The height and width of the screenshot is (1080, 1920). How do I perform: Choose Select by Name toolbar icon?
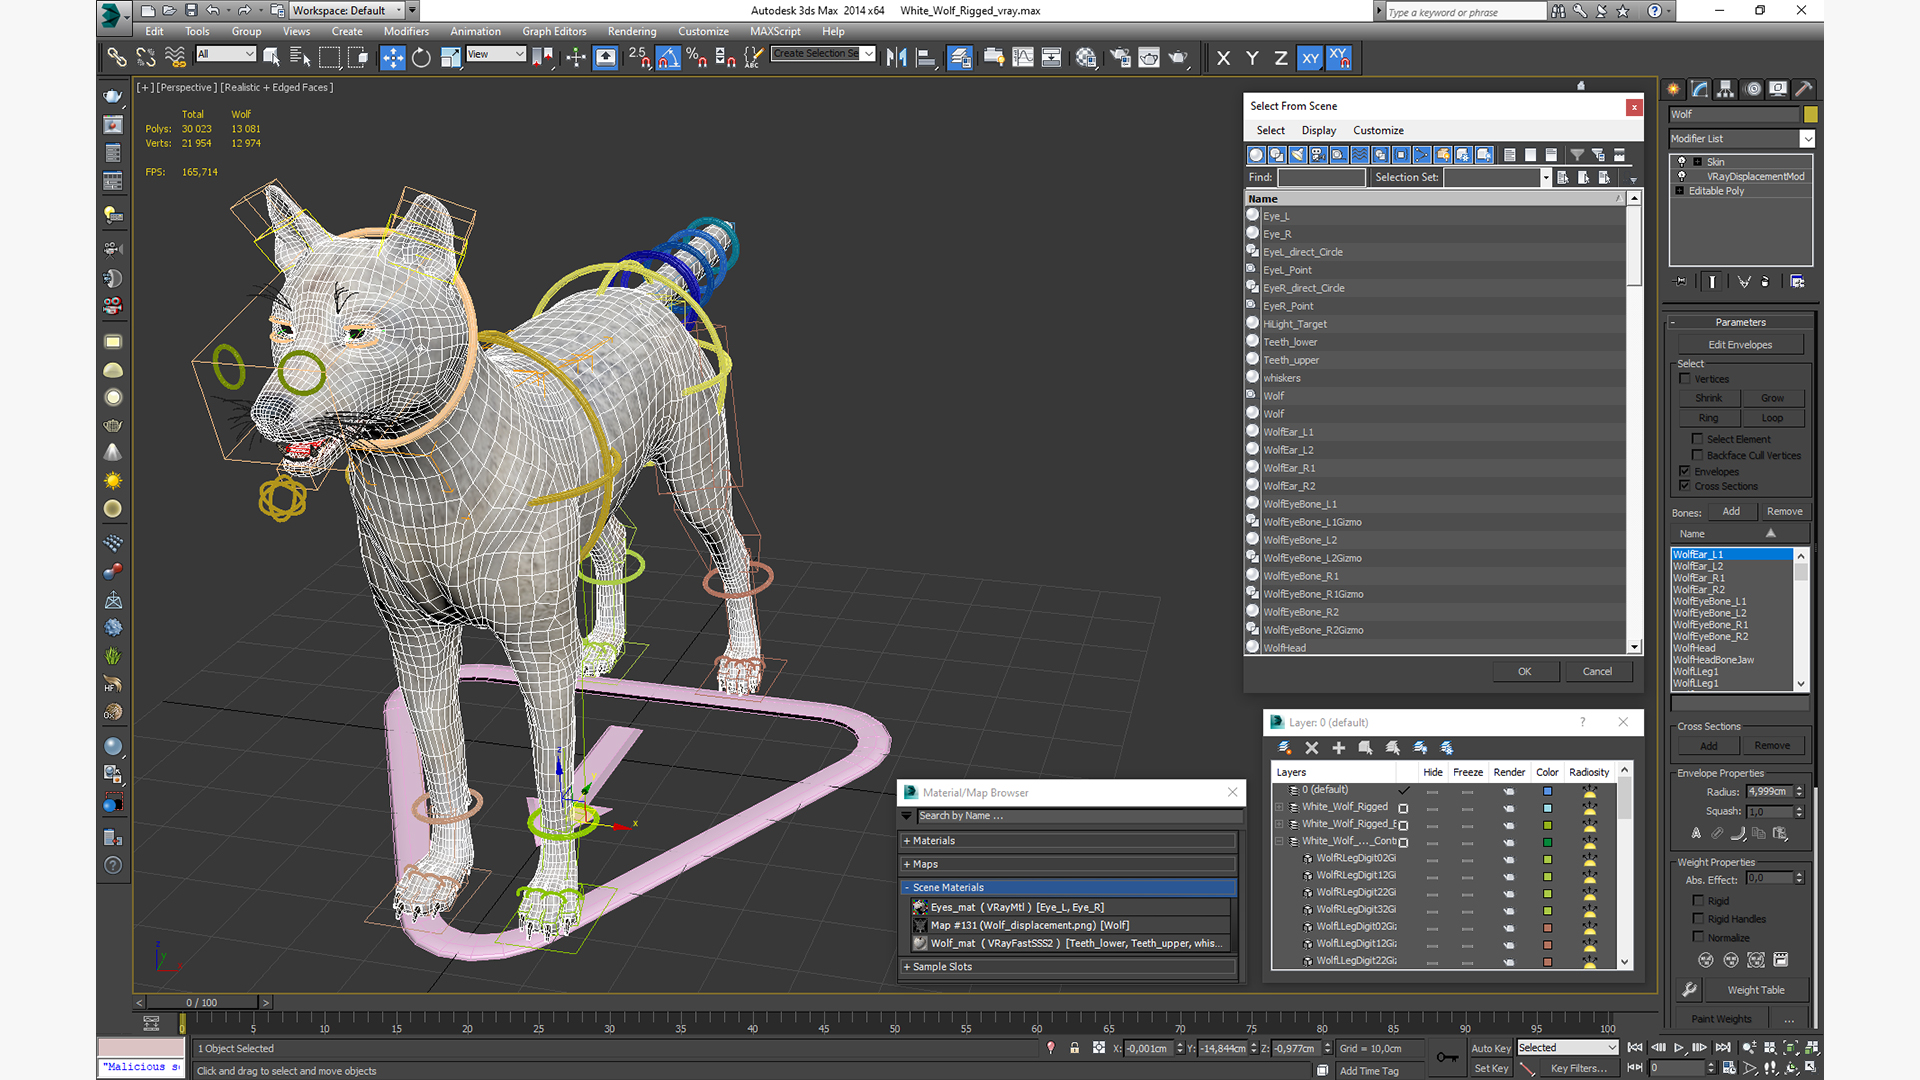299,58
